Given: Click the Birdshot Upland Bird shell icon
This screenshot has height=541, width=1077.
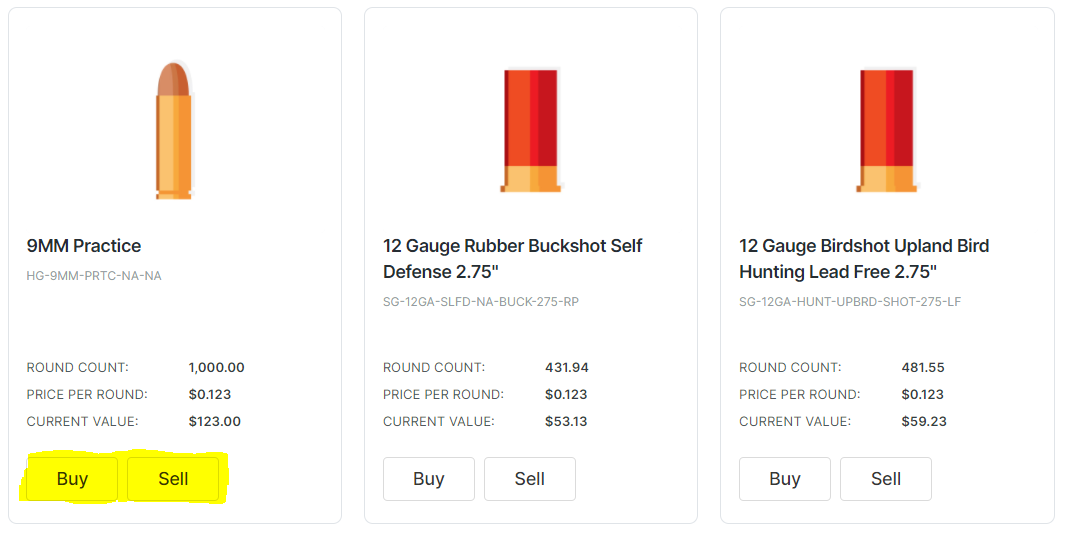Looking at the screenshot, I should pyautogui.click(x=887, y=130).
